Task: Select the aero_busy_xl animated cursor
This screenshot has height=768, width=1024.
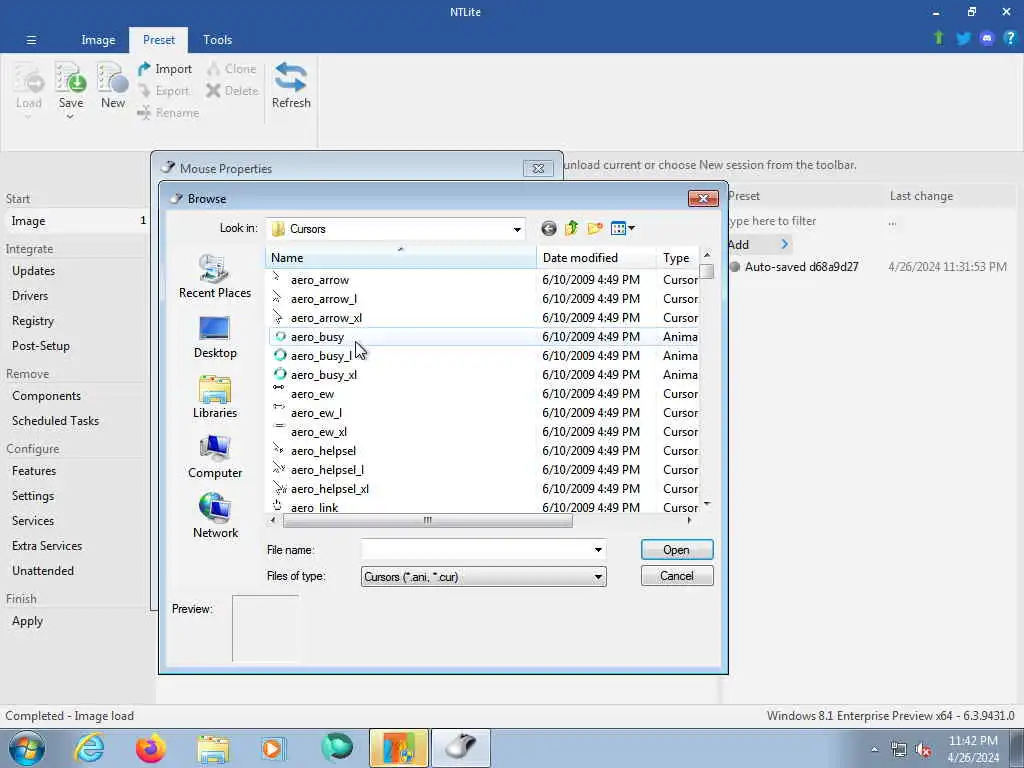Action: [x=324, y=375]
